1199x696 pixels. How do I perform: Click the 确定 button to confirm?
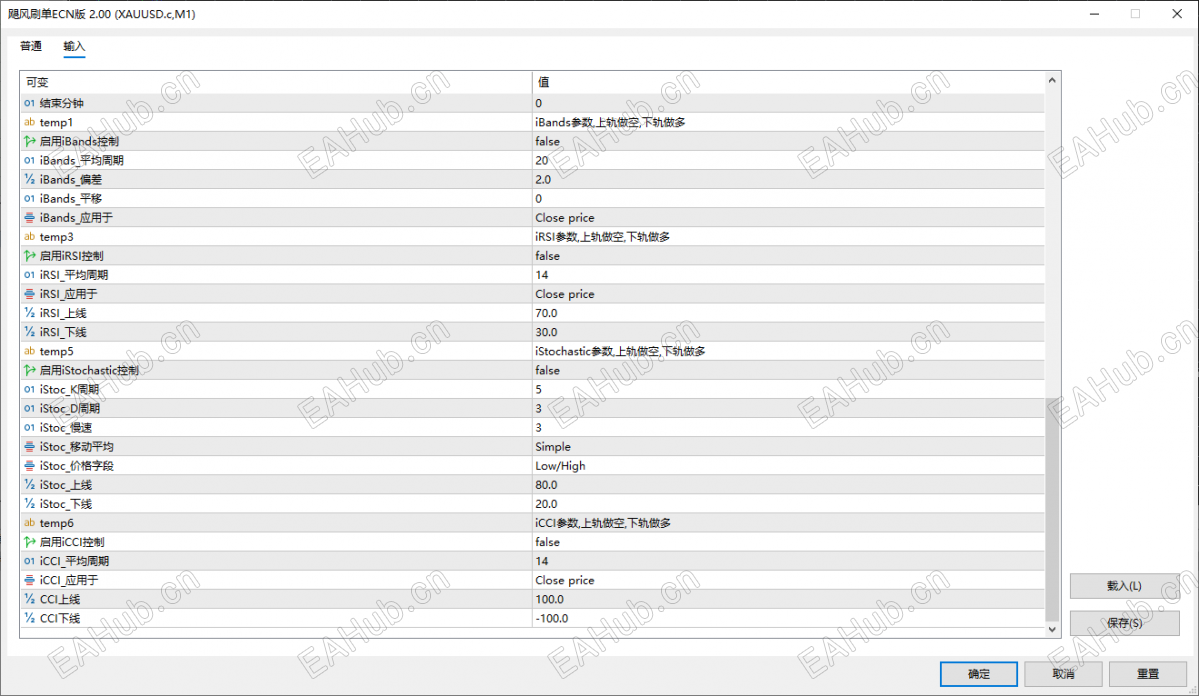[979, 674]
